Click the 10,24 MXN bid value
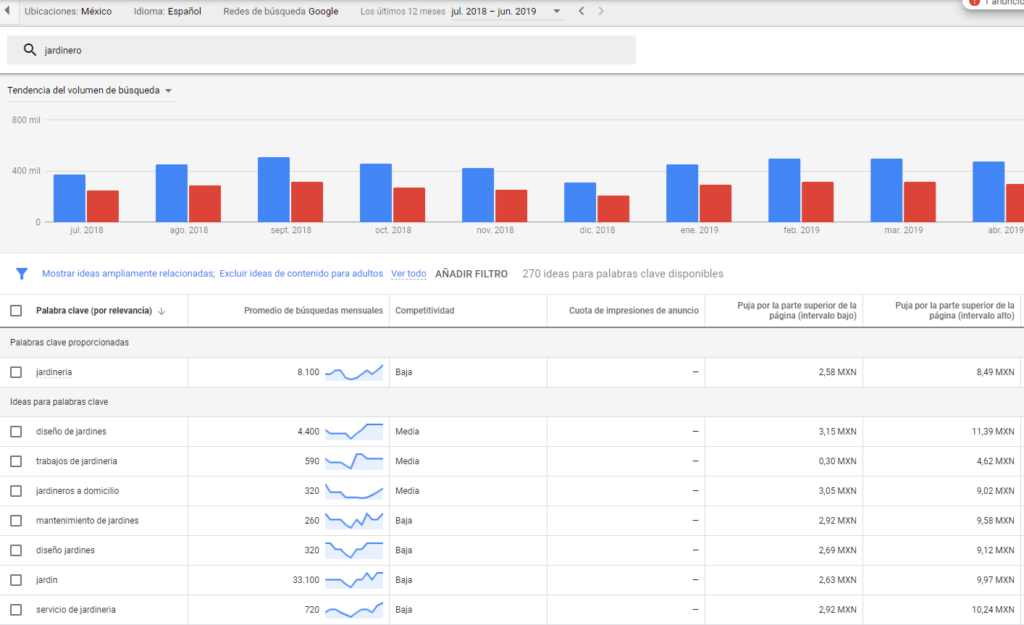Screen dimensions: 1024x625 tap(993, 610)
